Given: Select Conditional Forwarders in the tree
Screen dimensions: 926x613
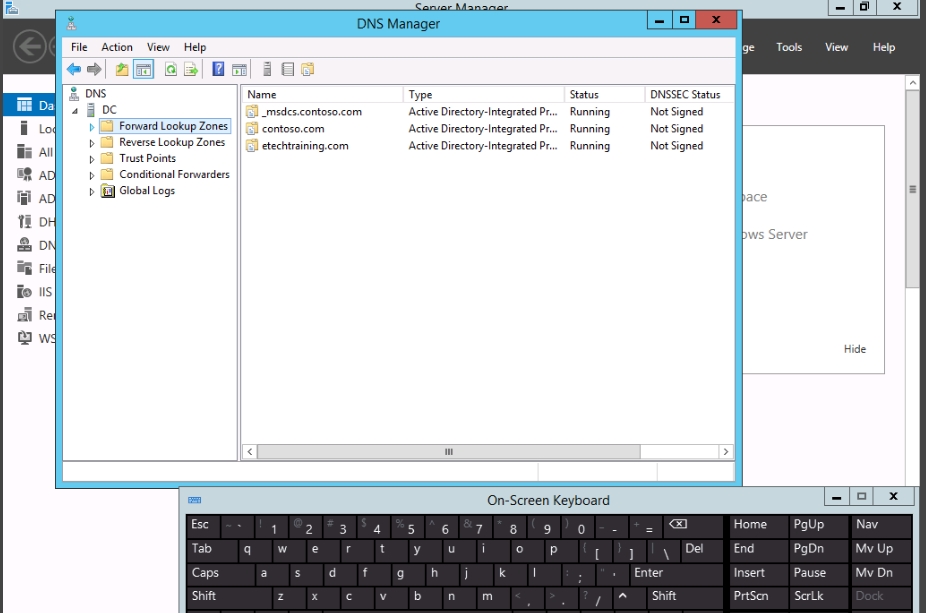Looking at the screenshot, I should click(x=174, y=174).
